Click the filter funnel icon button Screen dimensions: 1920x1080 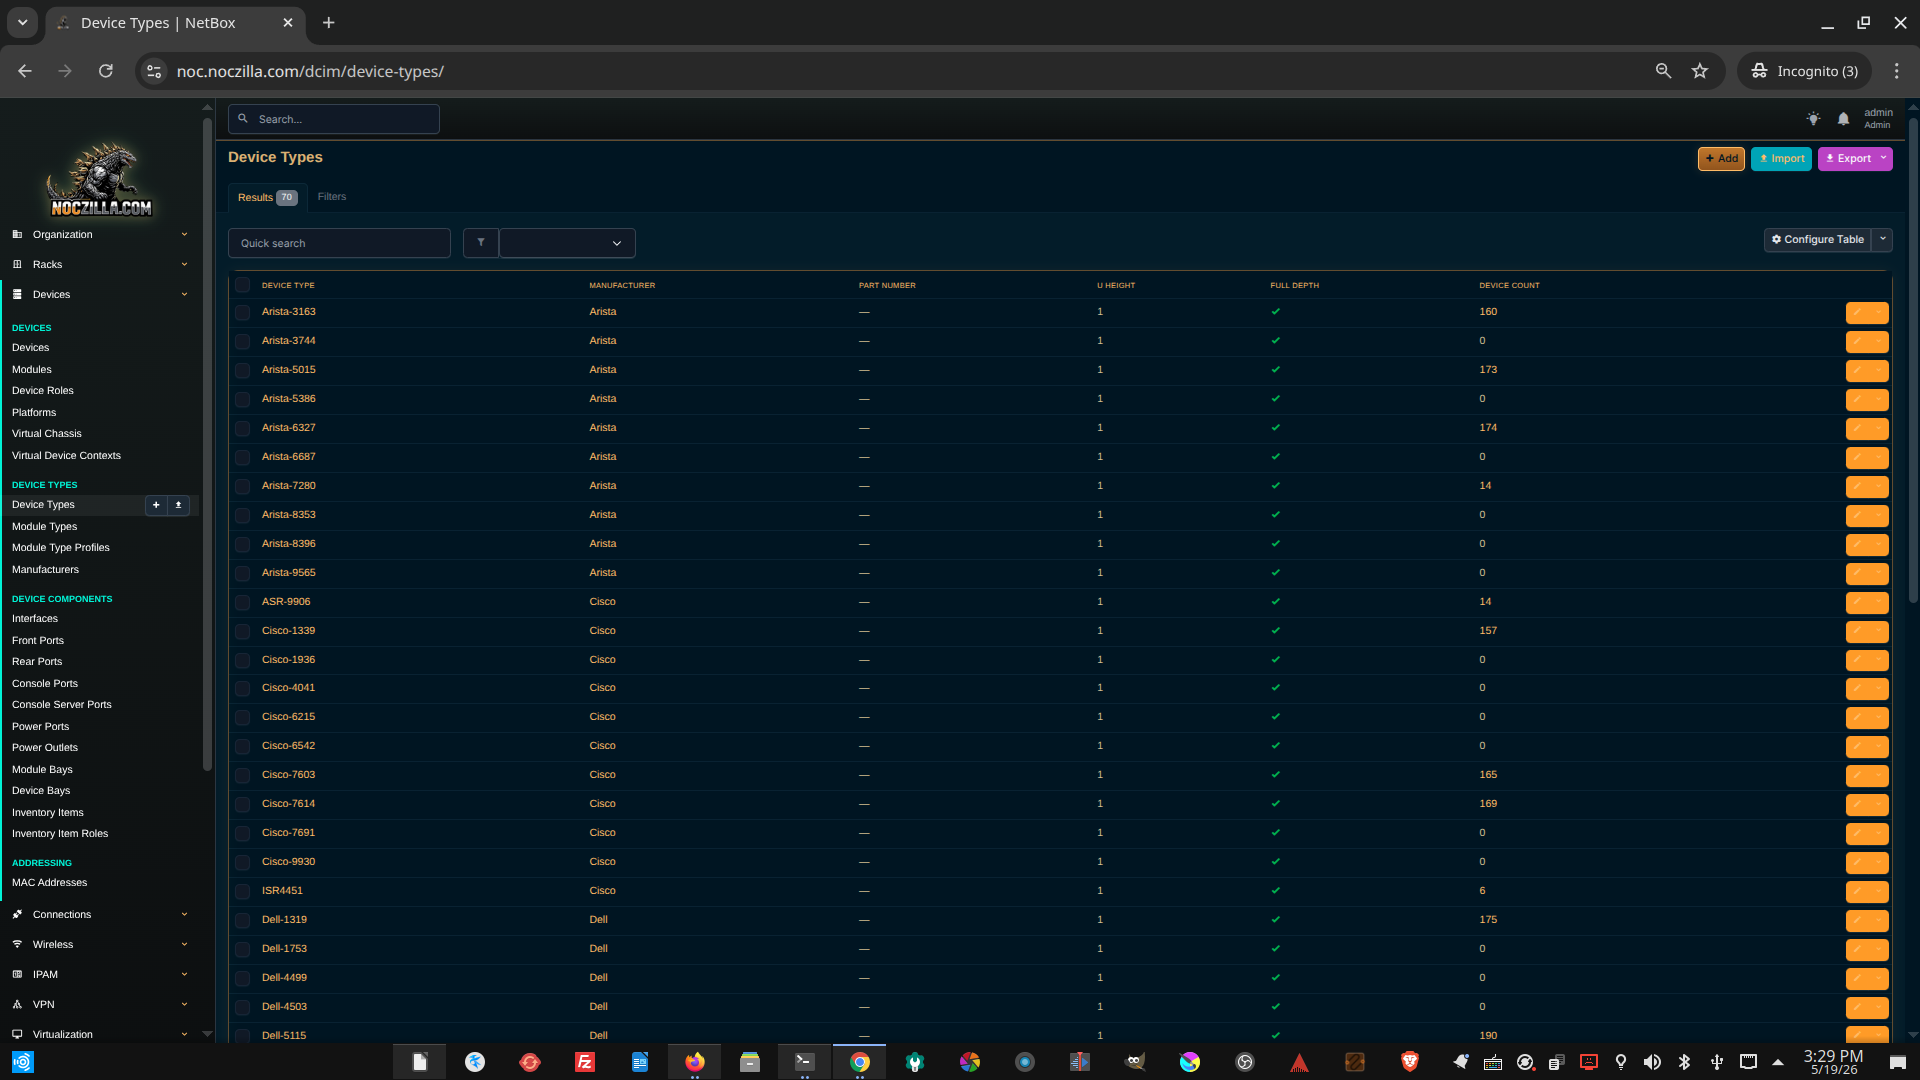(x=481, y=243)
